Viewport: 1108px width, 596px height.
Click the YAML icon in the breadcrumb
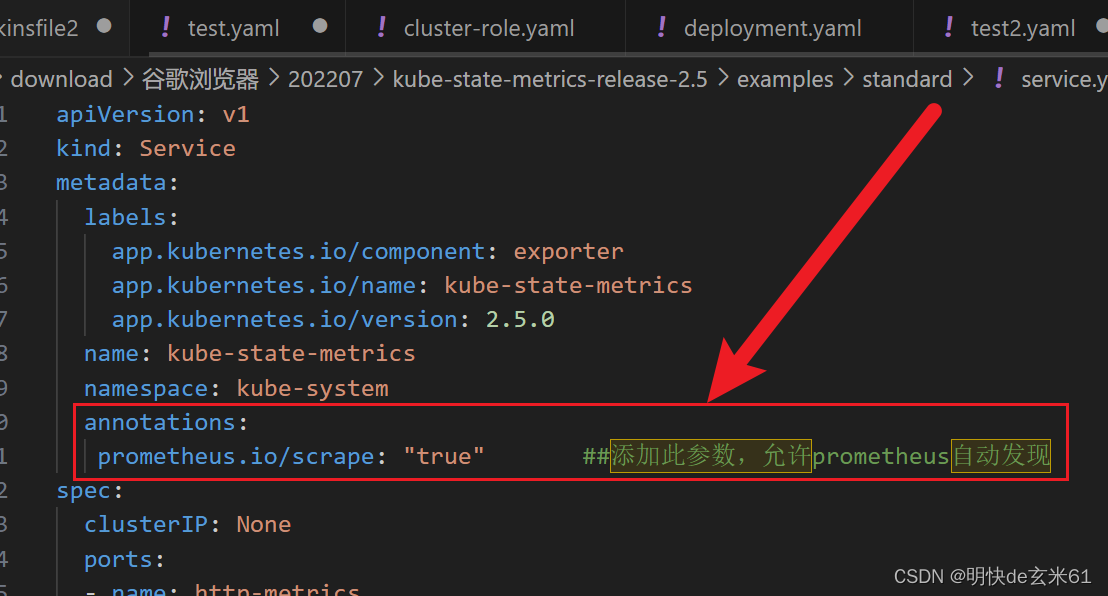(999, 78)
